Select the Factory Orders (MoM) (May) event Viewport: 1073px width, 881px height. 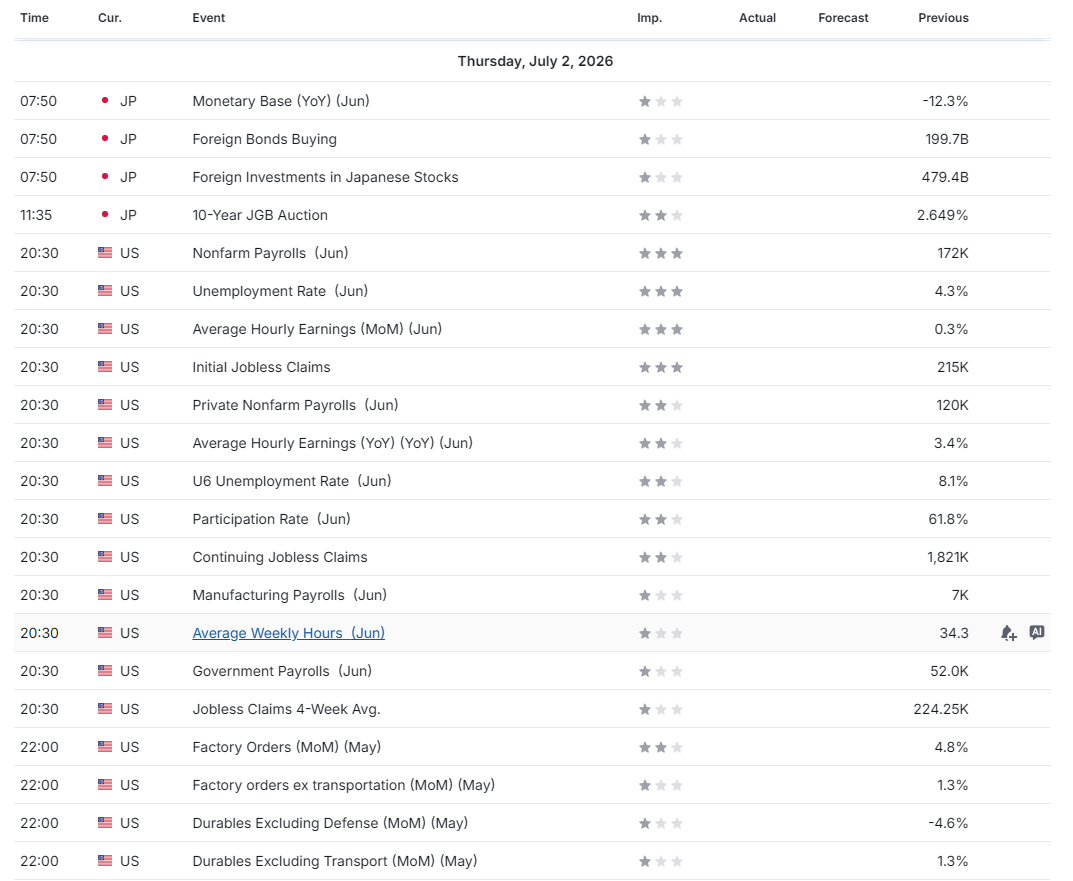[287, 747]
